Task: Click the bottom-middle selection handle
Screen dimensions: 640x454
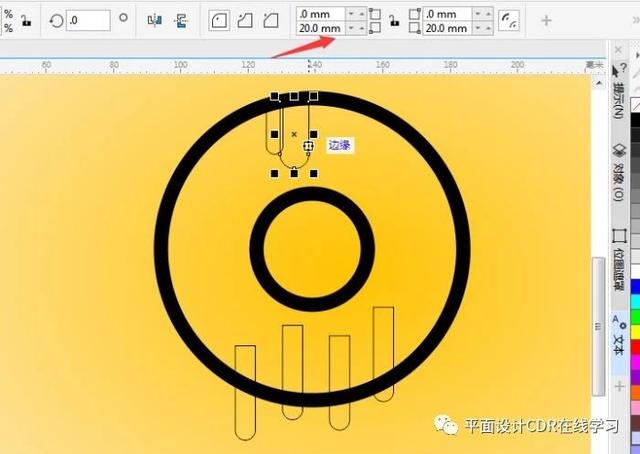Action: [x=294, y=174]
